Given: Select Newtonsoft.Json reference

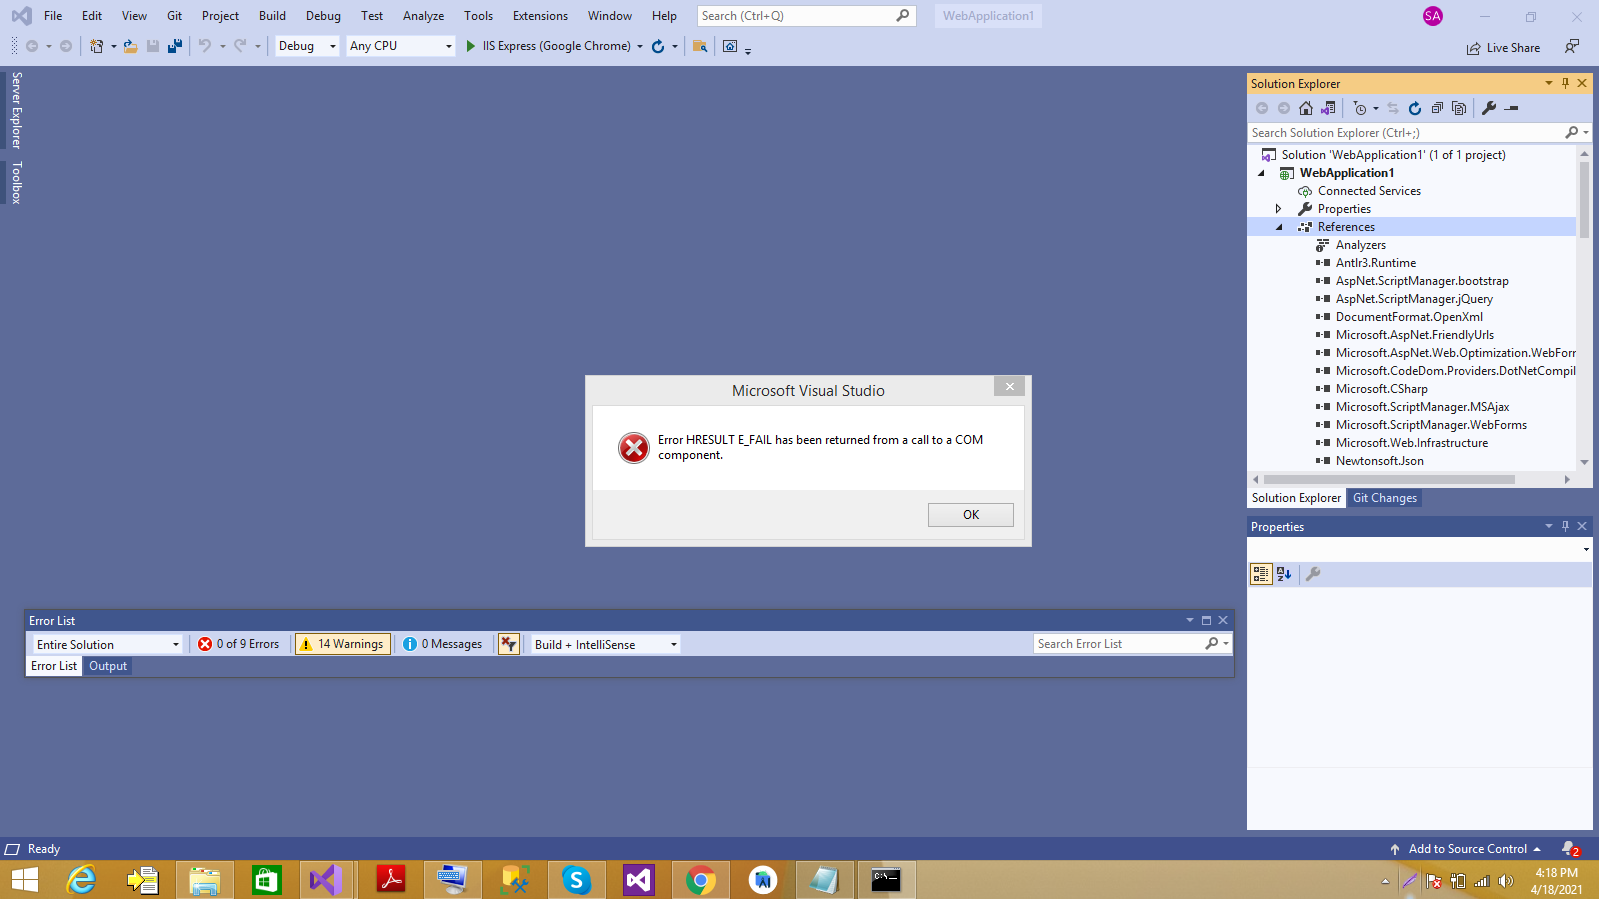Looking at the screenshot, I should tap(1379, 461).
